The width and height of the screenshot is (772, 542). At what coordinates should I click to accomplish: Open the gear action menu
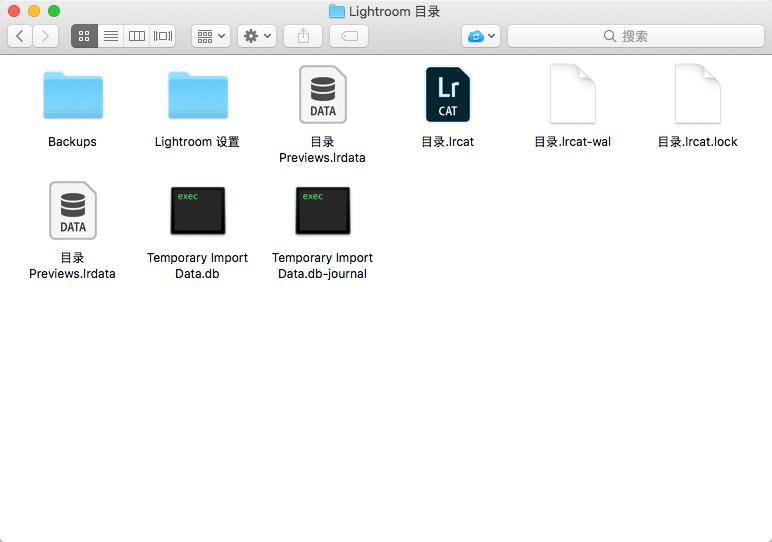pos(257,36)
